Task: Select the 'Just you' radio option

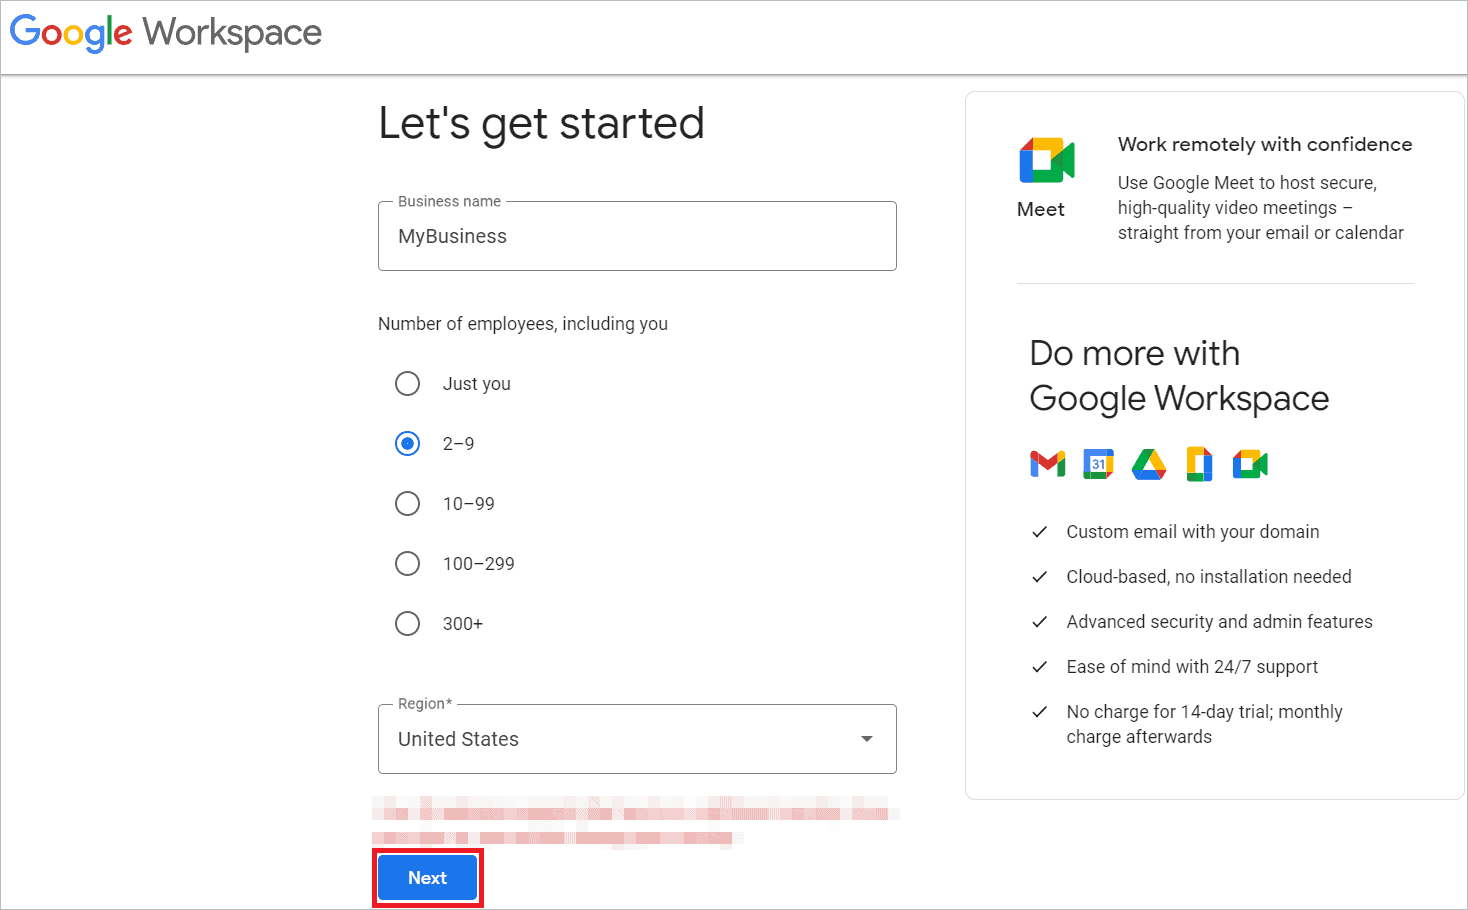Action: click(407, 384)
